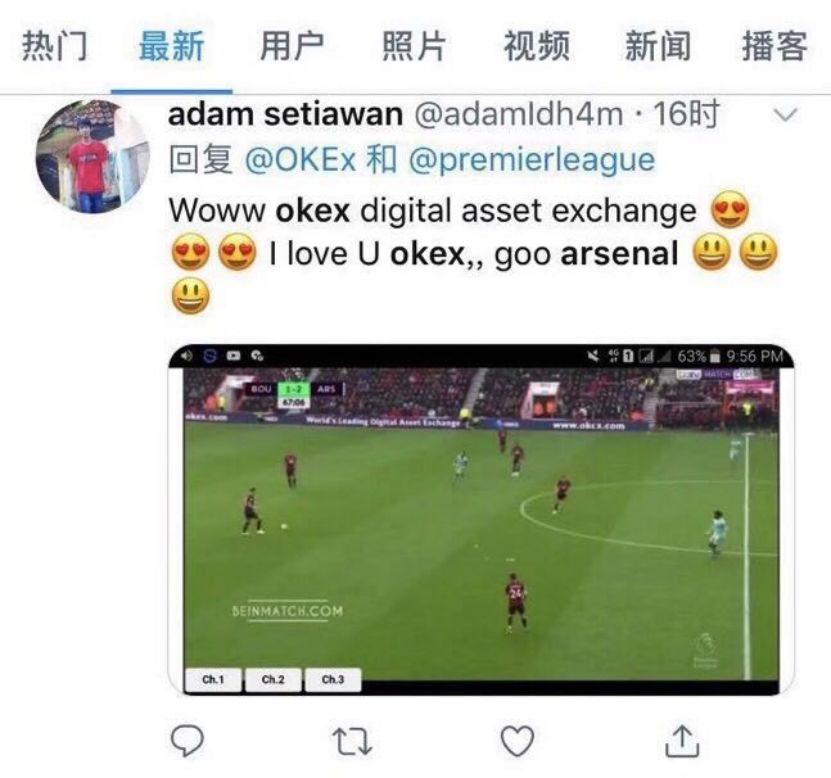Select the 最新 tab

[x=171, y=46]
